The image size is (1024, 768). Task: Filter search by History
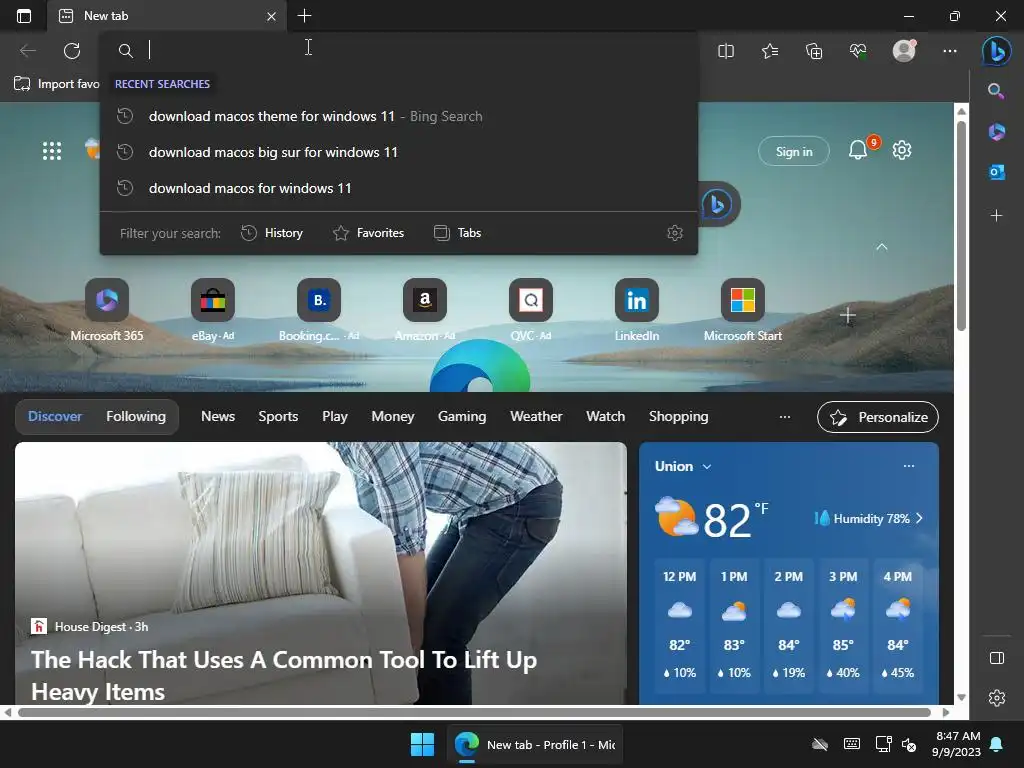[272, 233]
